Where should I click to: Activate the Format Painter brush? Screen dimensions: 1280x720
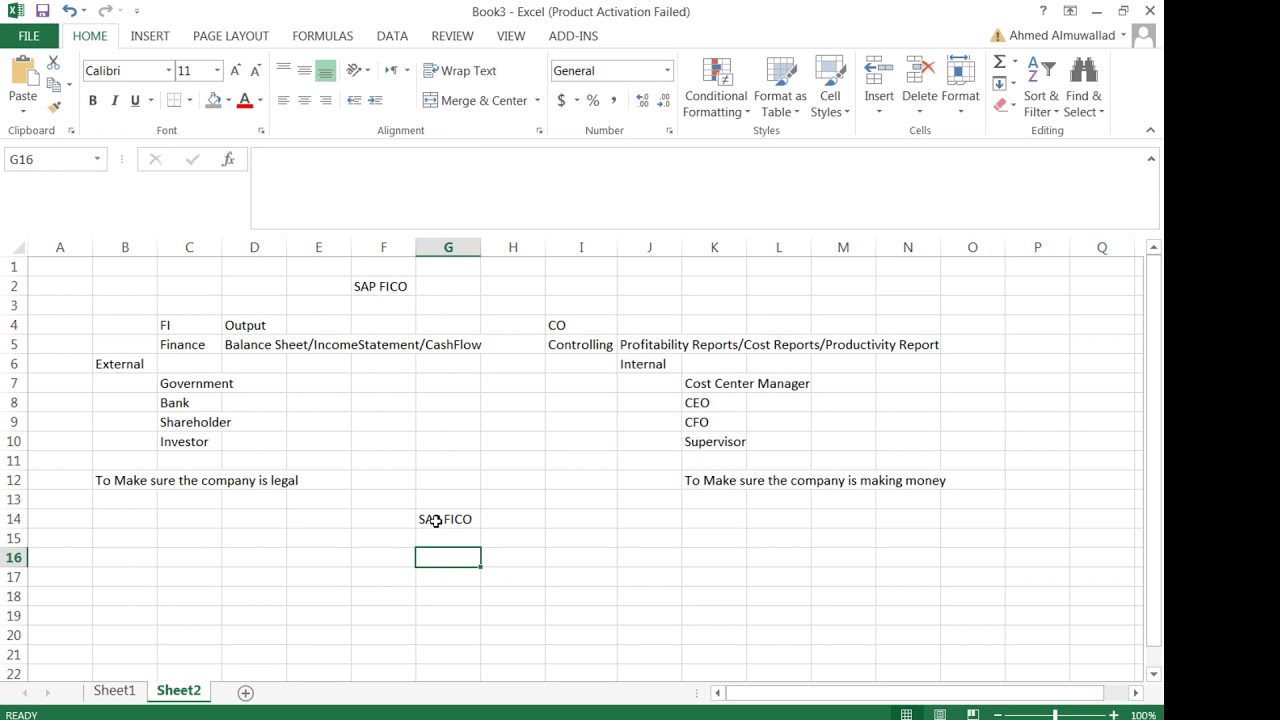pyautogui.click(x=53, y=107)
